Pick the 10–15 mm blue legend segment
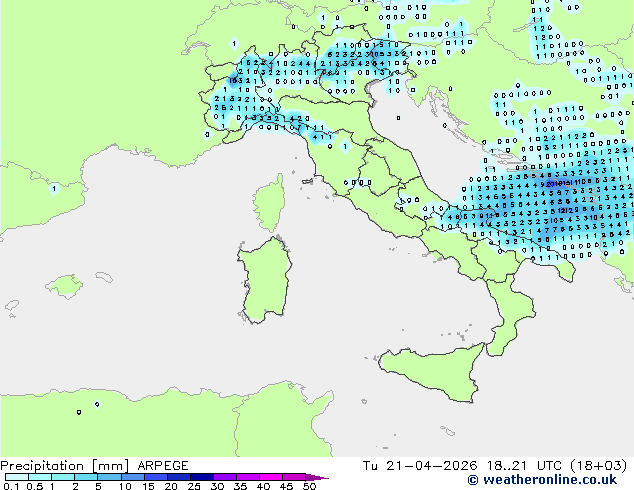 click(x=132, y=477)
